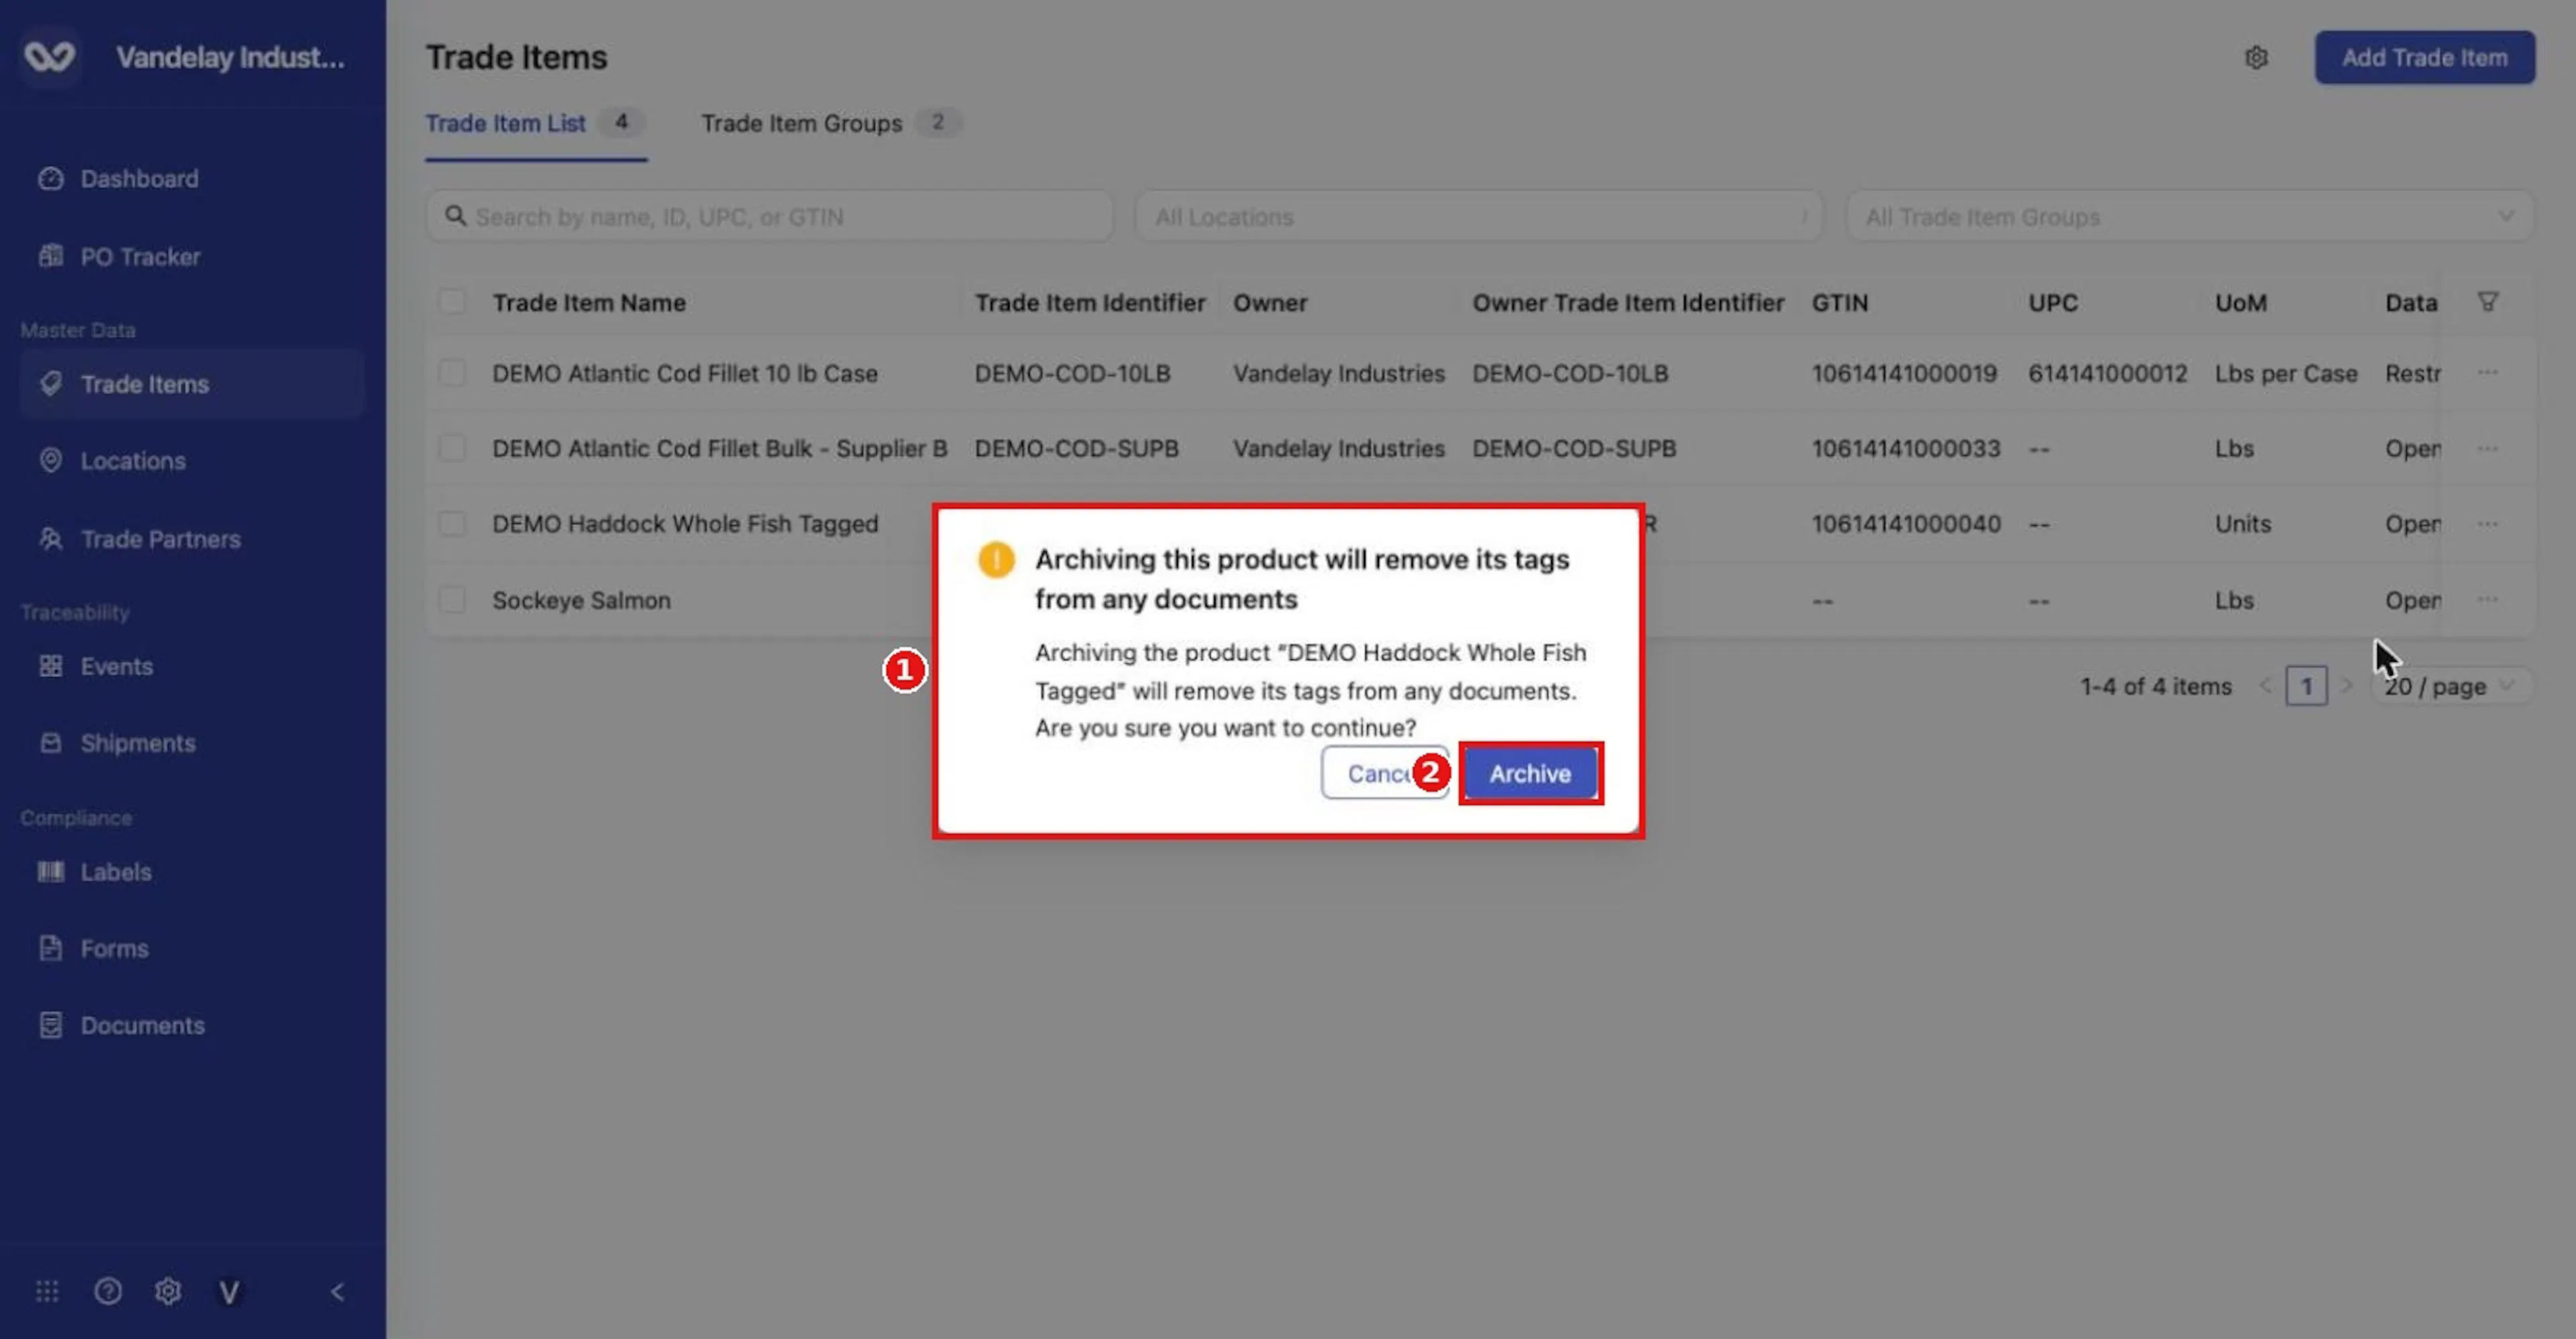Click the Add Trade Item button

[x=2425, y=58]
